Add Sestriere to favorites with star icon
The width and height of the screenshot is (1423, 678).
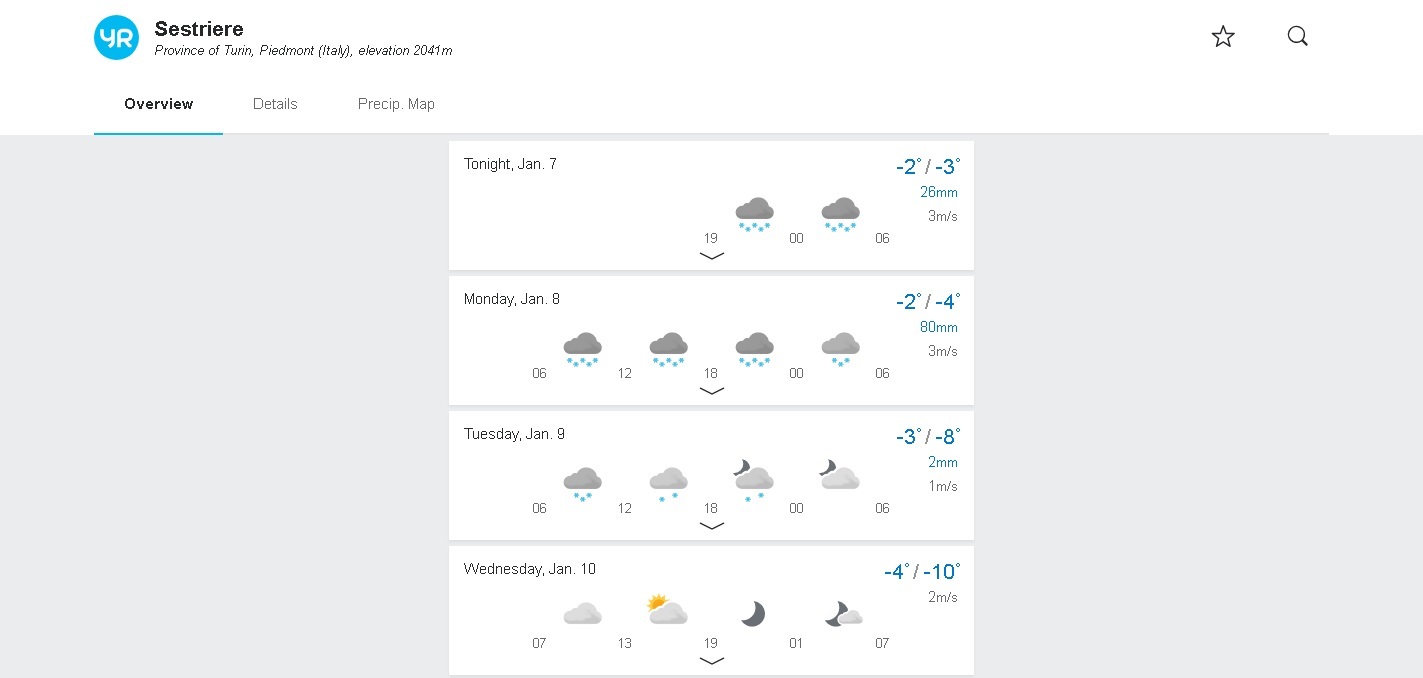(x=1223, y=37)
